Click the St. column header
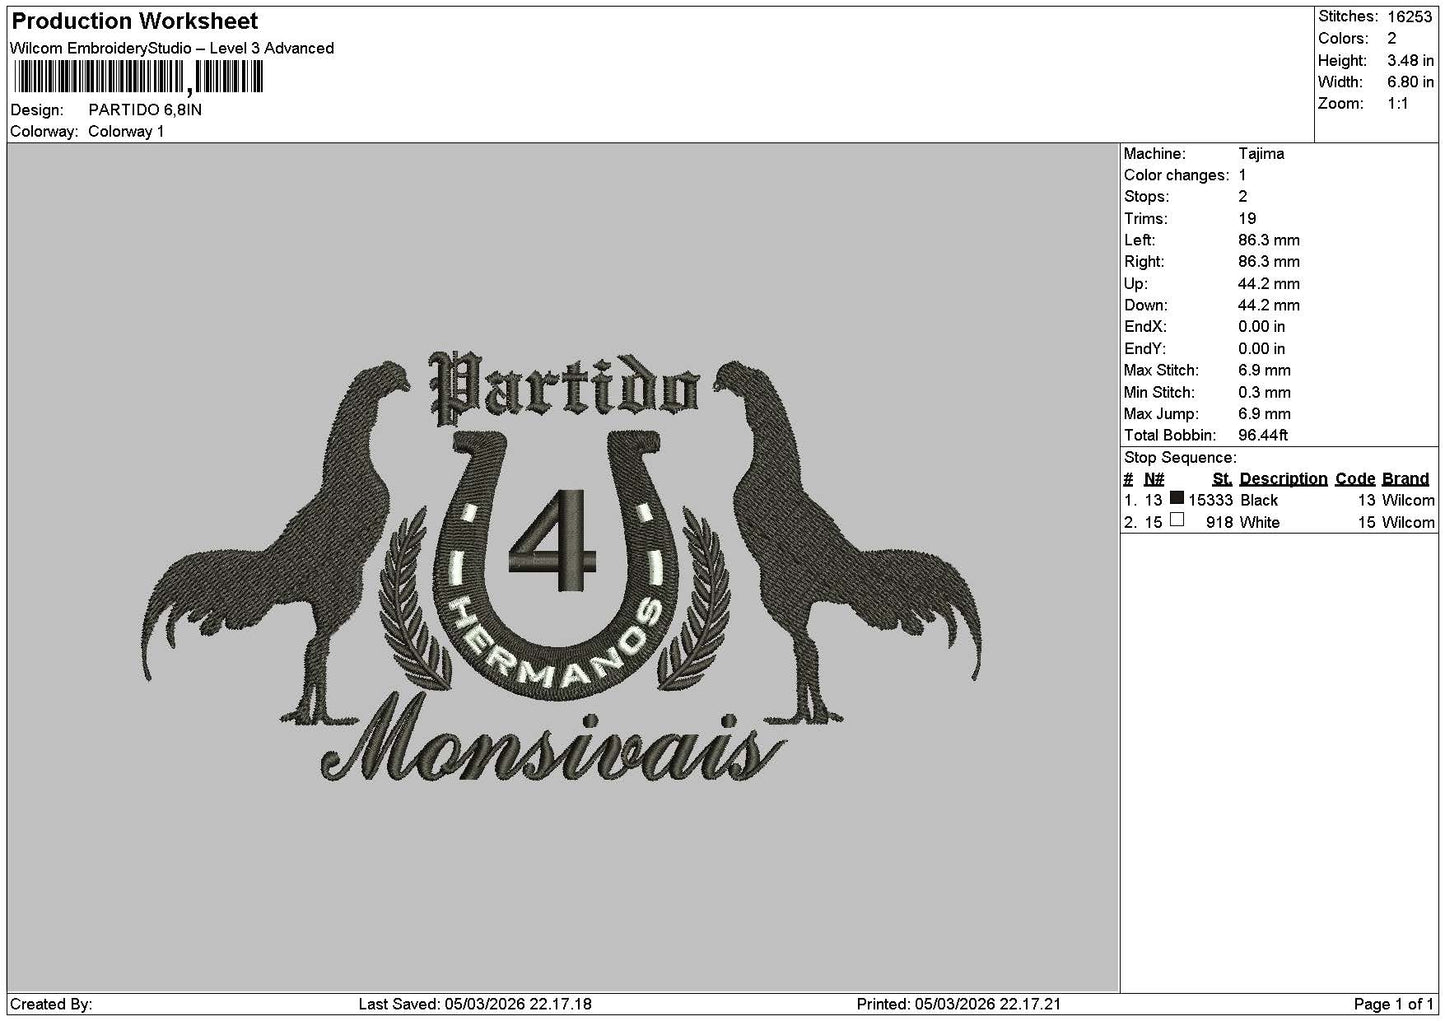This screenshot has height=1021, width=1445. tap(1222, 479)
